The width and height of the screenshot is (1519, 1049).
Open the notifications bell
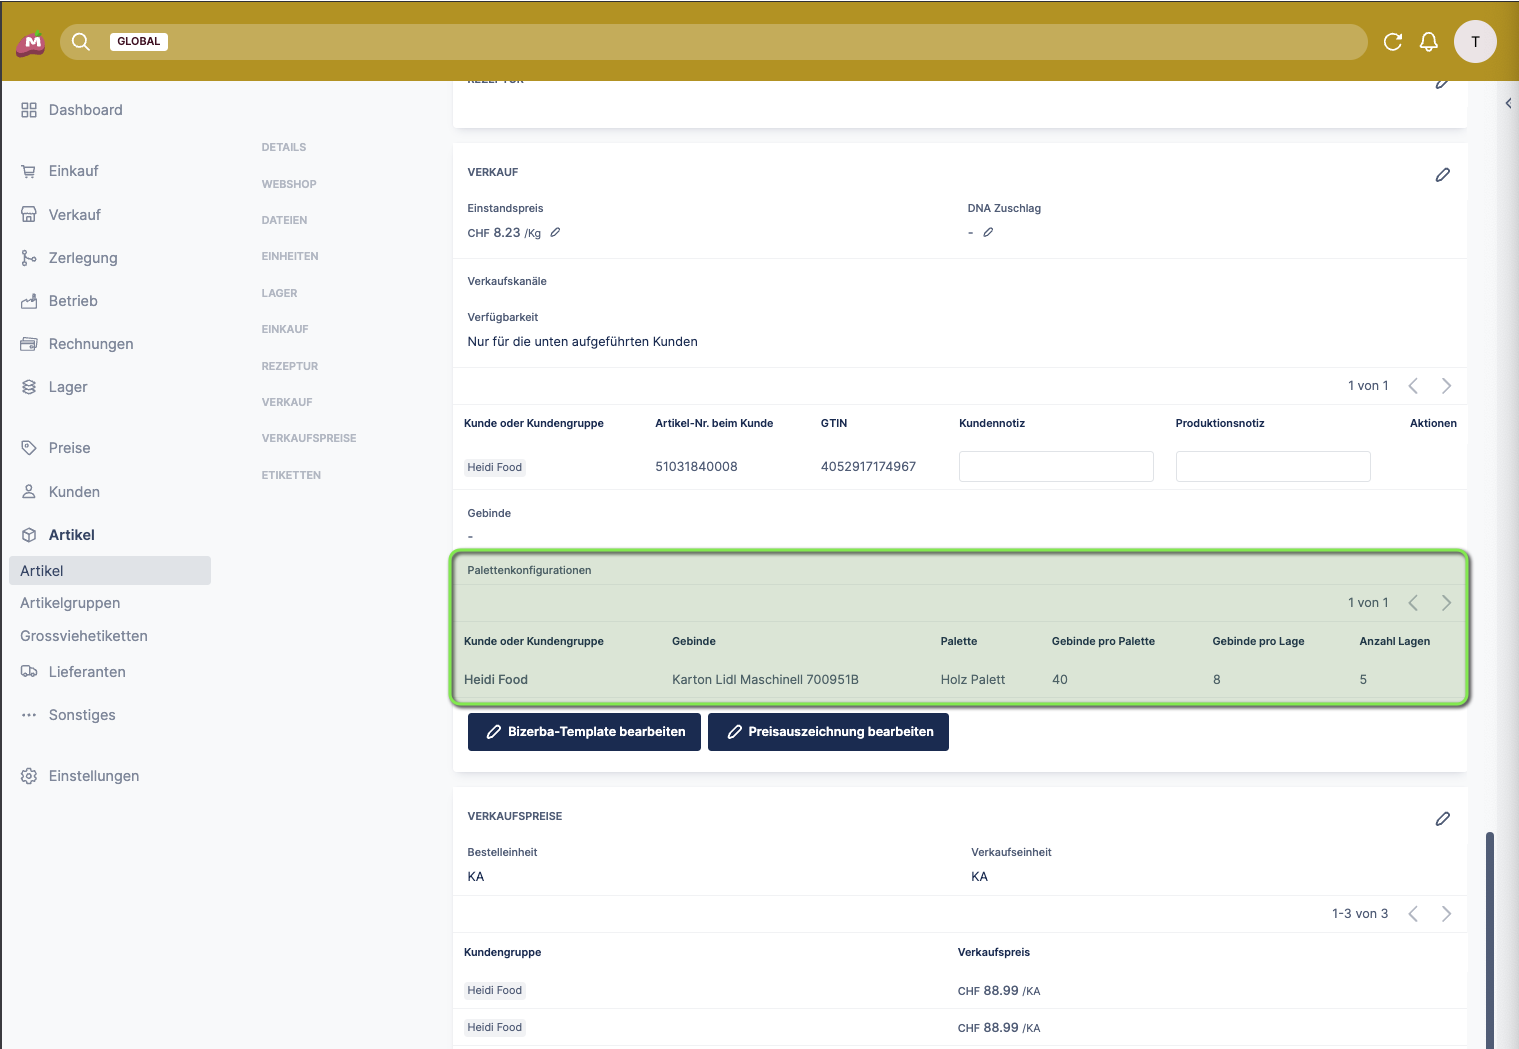[1429, 42]
